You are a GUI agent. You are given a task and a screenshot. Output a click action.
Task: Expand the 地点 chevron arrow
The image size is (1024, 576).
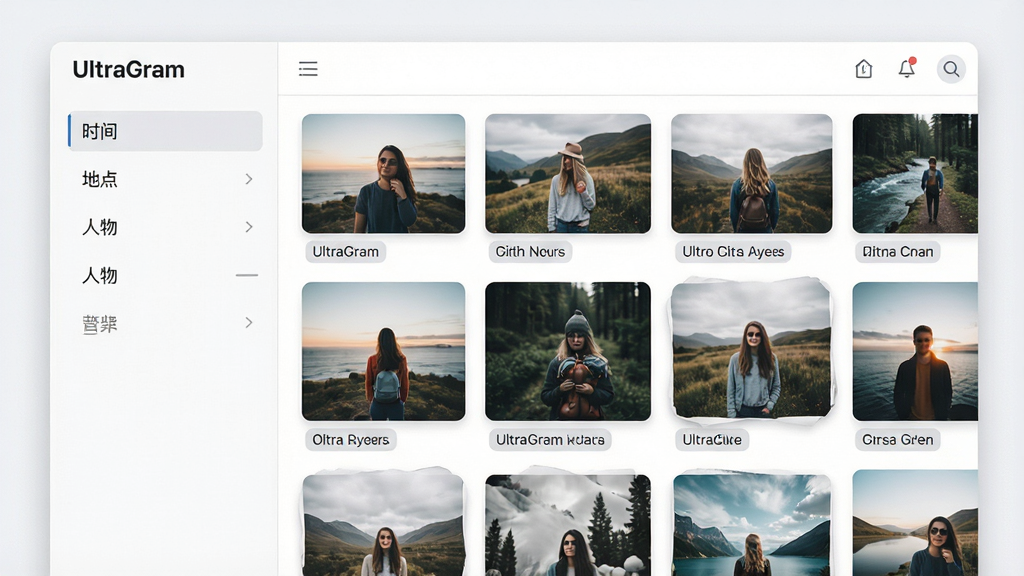point(249,179)
